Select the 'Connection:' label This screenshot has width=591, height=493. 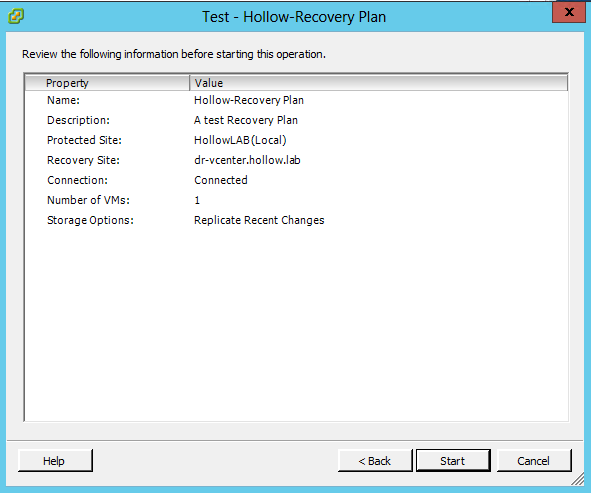77,180
